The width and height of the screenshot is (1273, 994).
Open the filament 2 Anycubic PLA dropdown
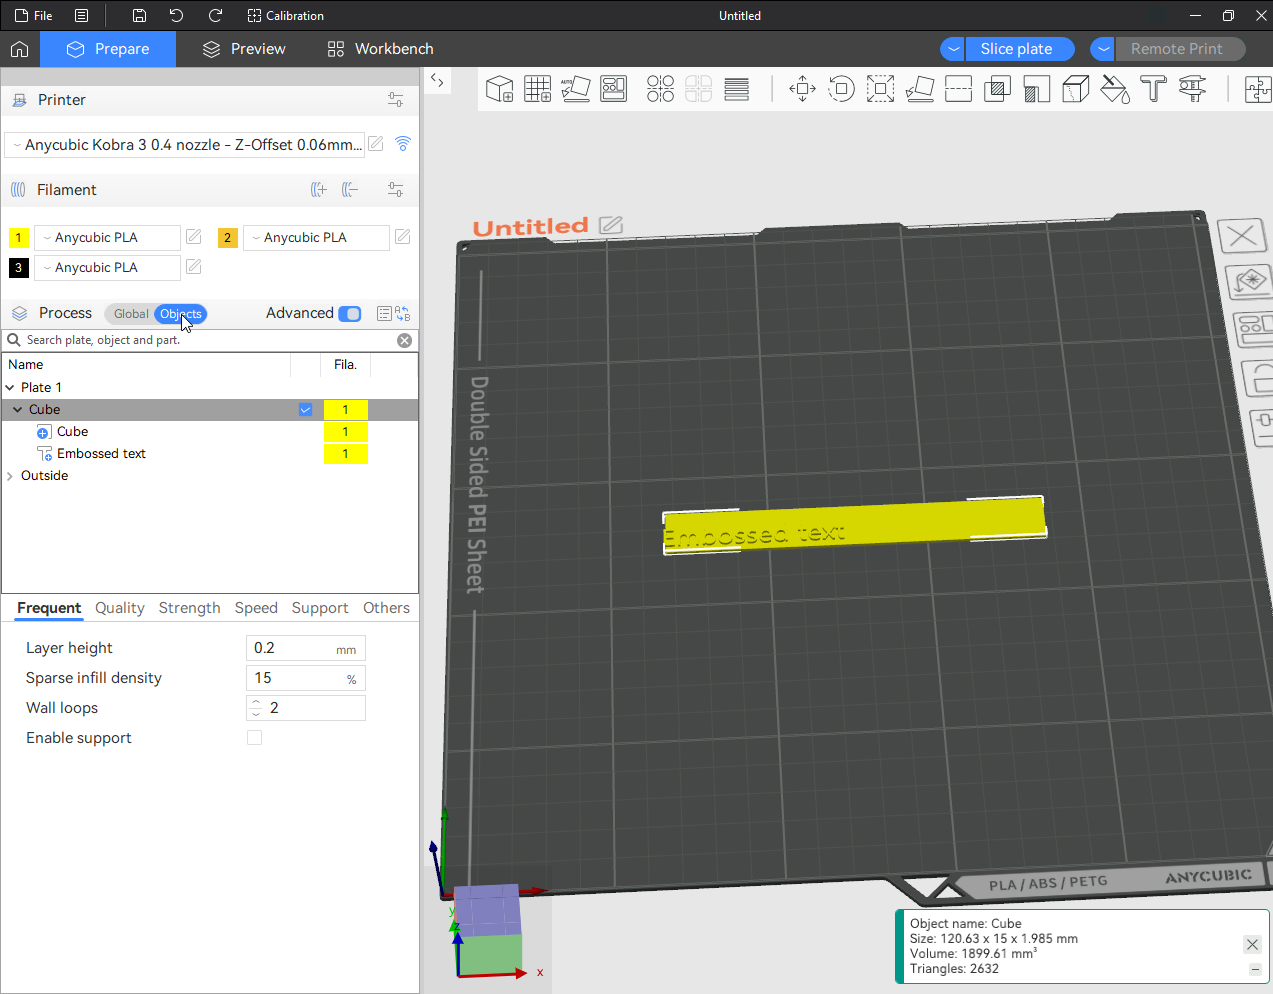tap(315, 238)
